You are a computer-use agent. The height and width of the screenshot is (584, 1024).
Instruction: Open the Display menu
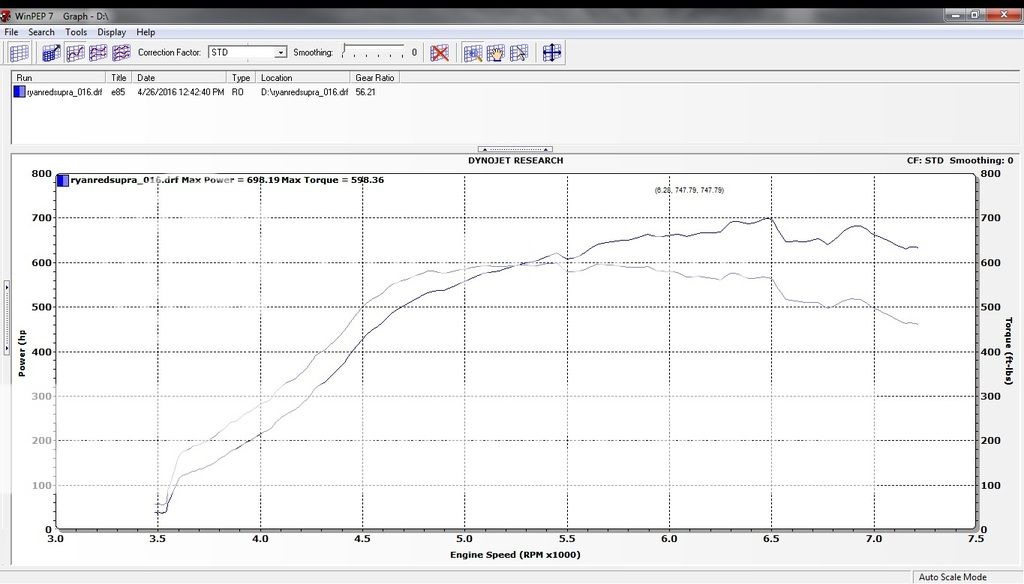pos(111,31)
